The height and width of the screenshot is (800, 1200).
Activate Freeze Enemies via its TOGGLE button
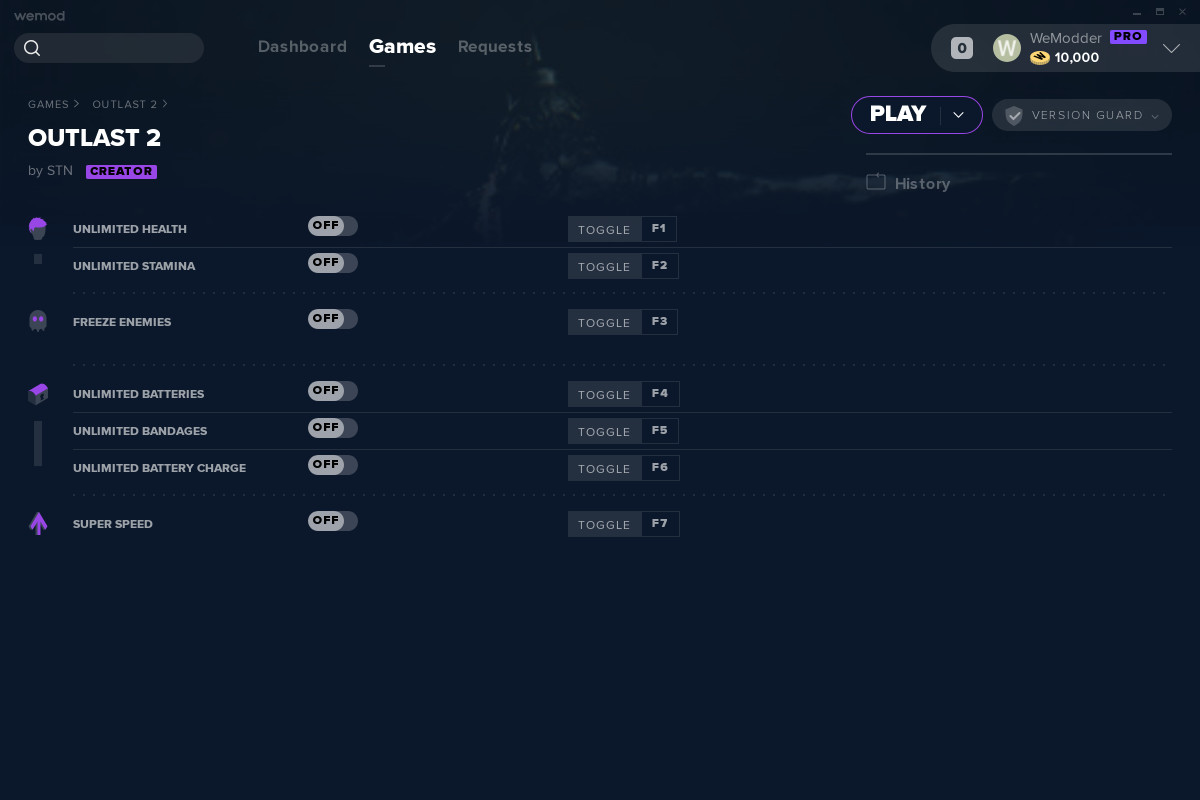(604, 322)
